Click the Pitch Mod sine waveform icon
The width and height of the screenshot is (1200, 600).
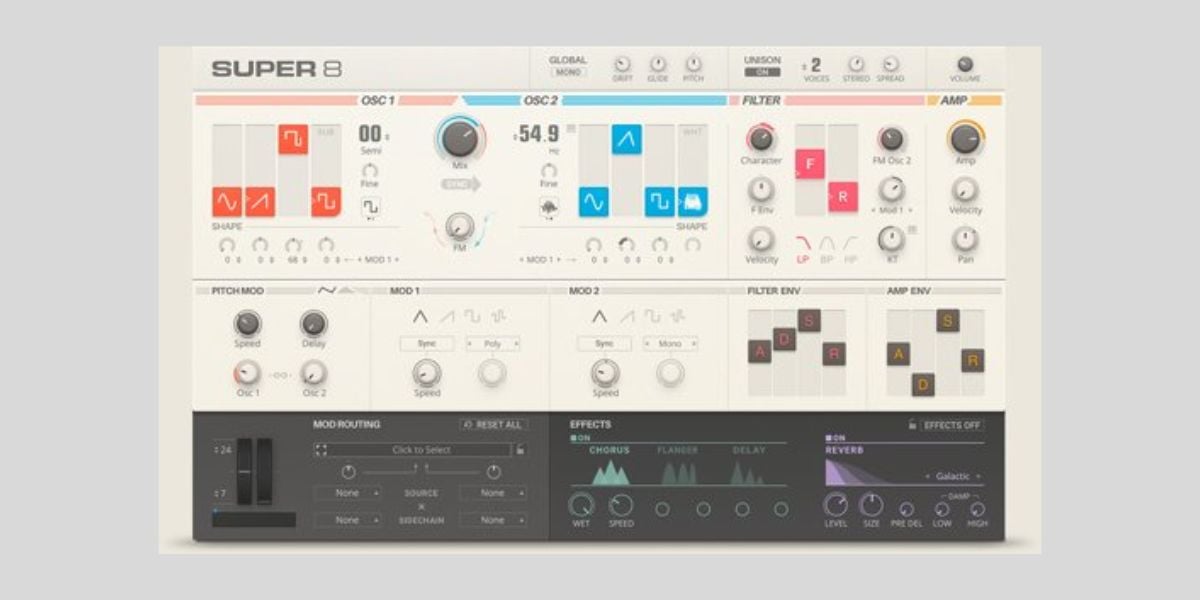[x=326, y=290]
